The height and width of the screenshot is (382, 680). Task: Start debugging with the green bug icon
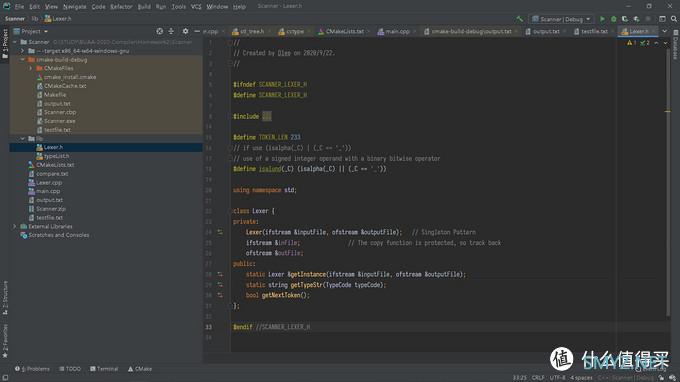[x=614, y=19]
